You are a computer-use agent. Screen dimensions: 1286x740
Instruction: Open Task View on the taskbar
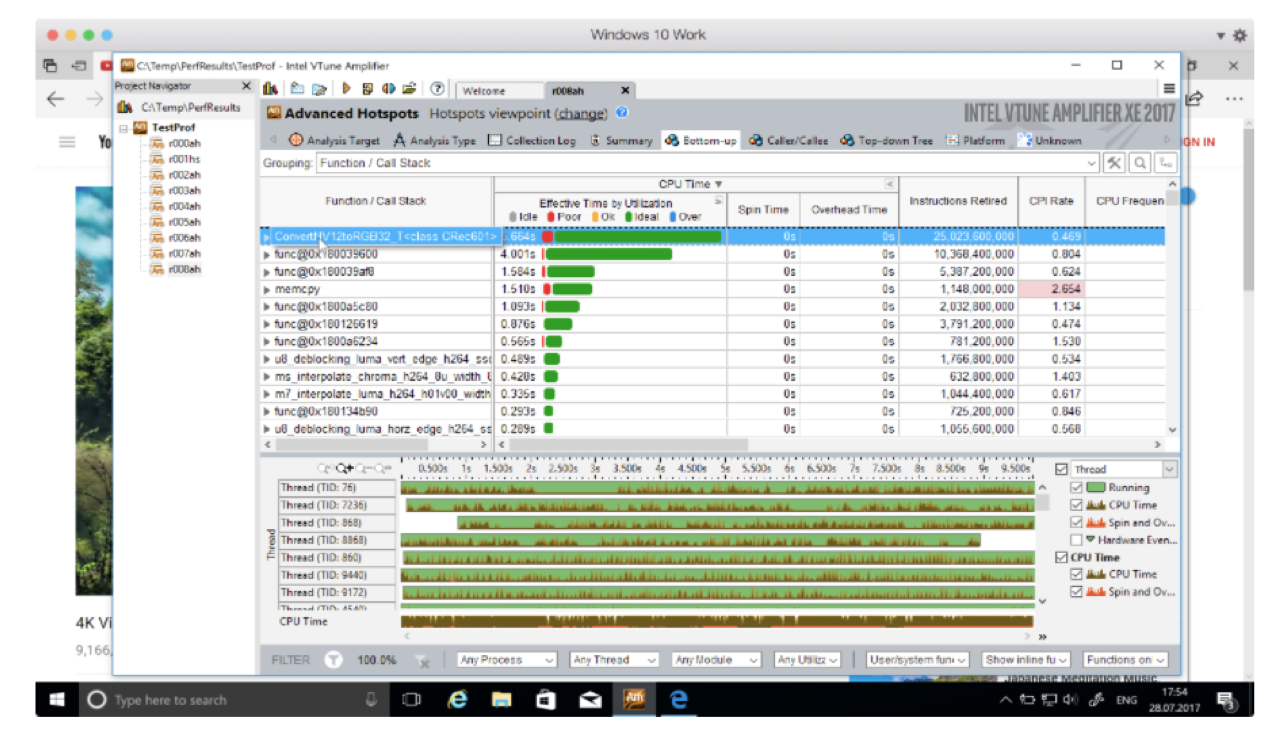coord(411,700)
